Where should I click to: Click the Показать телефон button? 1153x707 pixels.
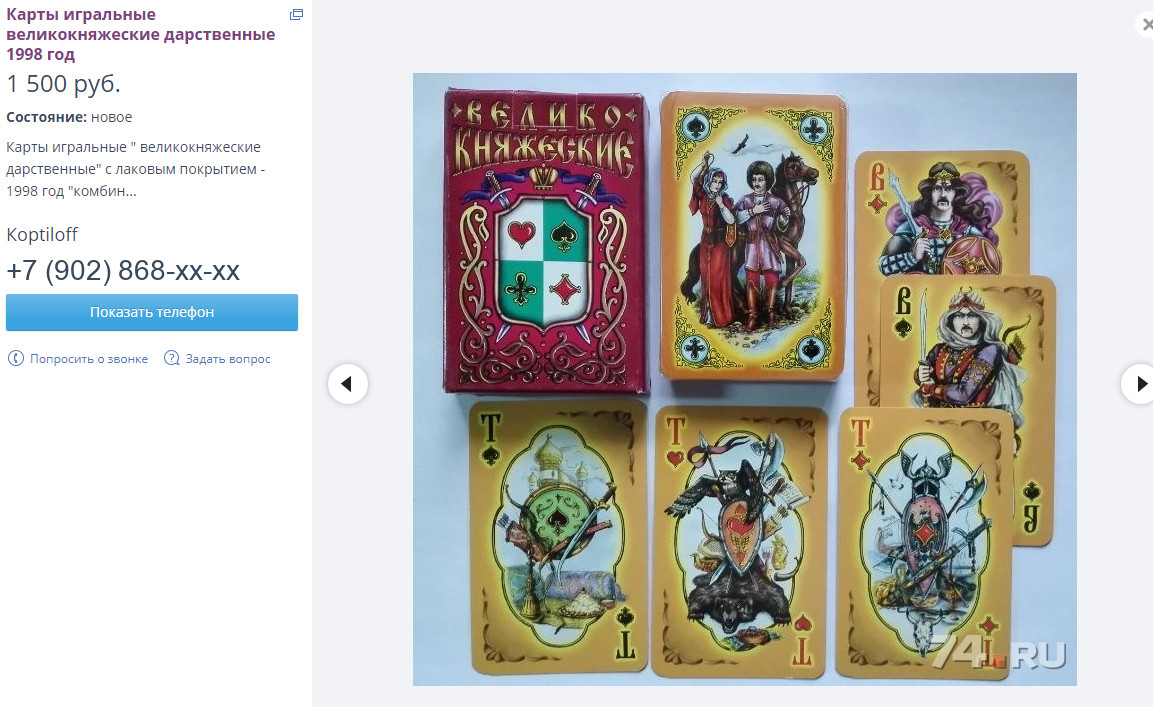pyautogui.click(x=152, y=313)
